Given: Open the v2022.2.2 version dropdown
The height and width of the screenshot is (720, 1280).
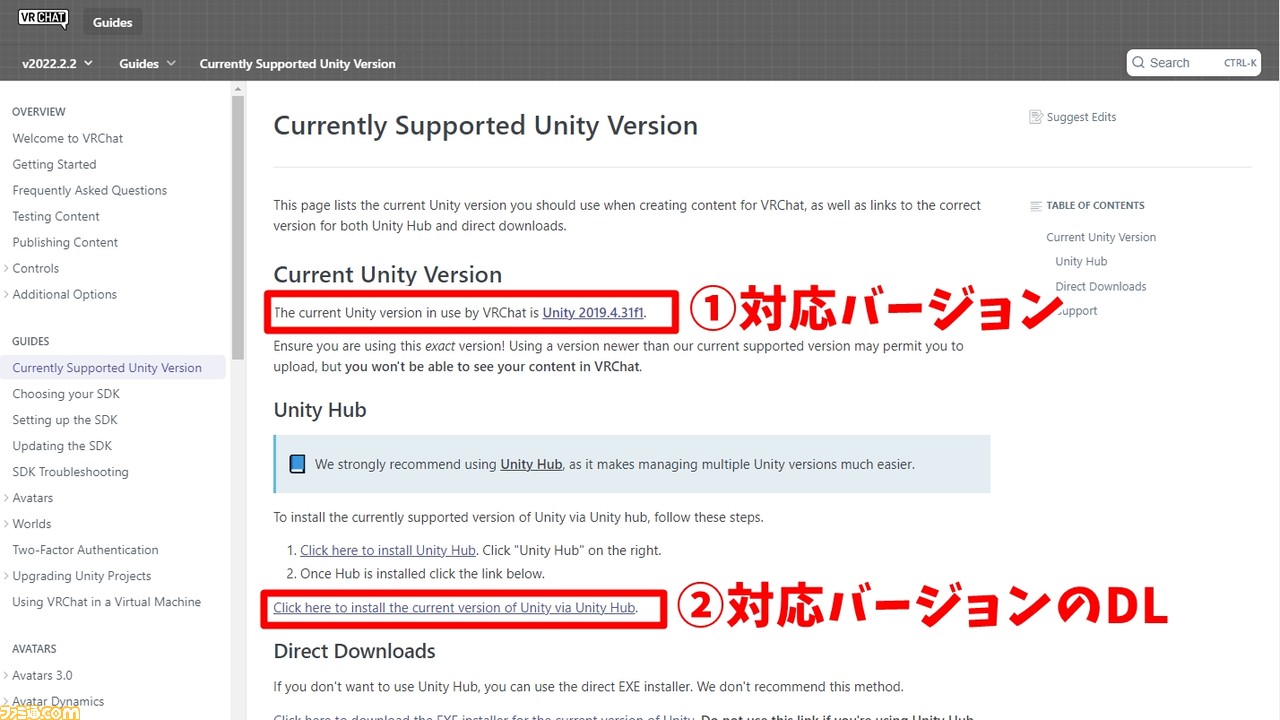Looking at the screenshot, I should [x=58, y=64].
